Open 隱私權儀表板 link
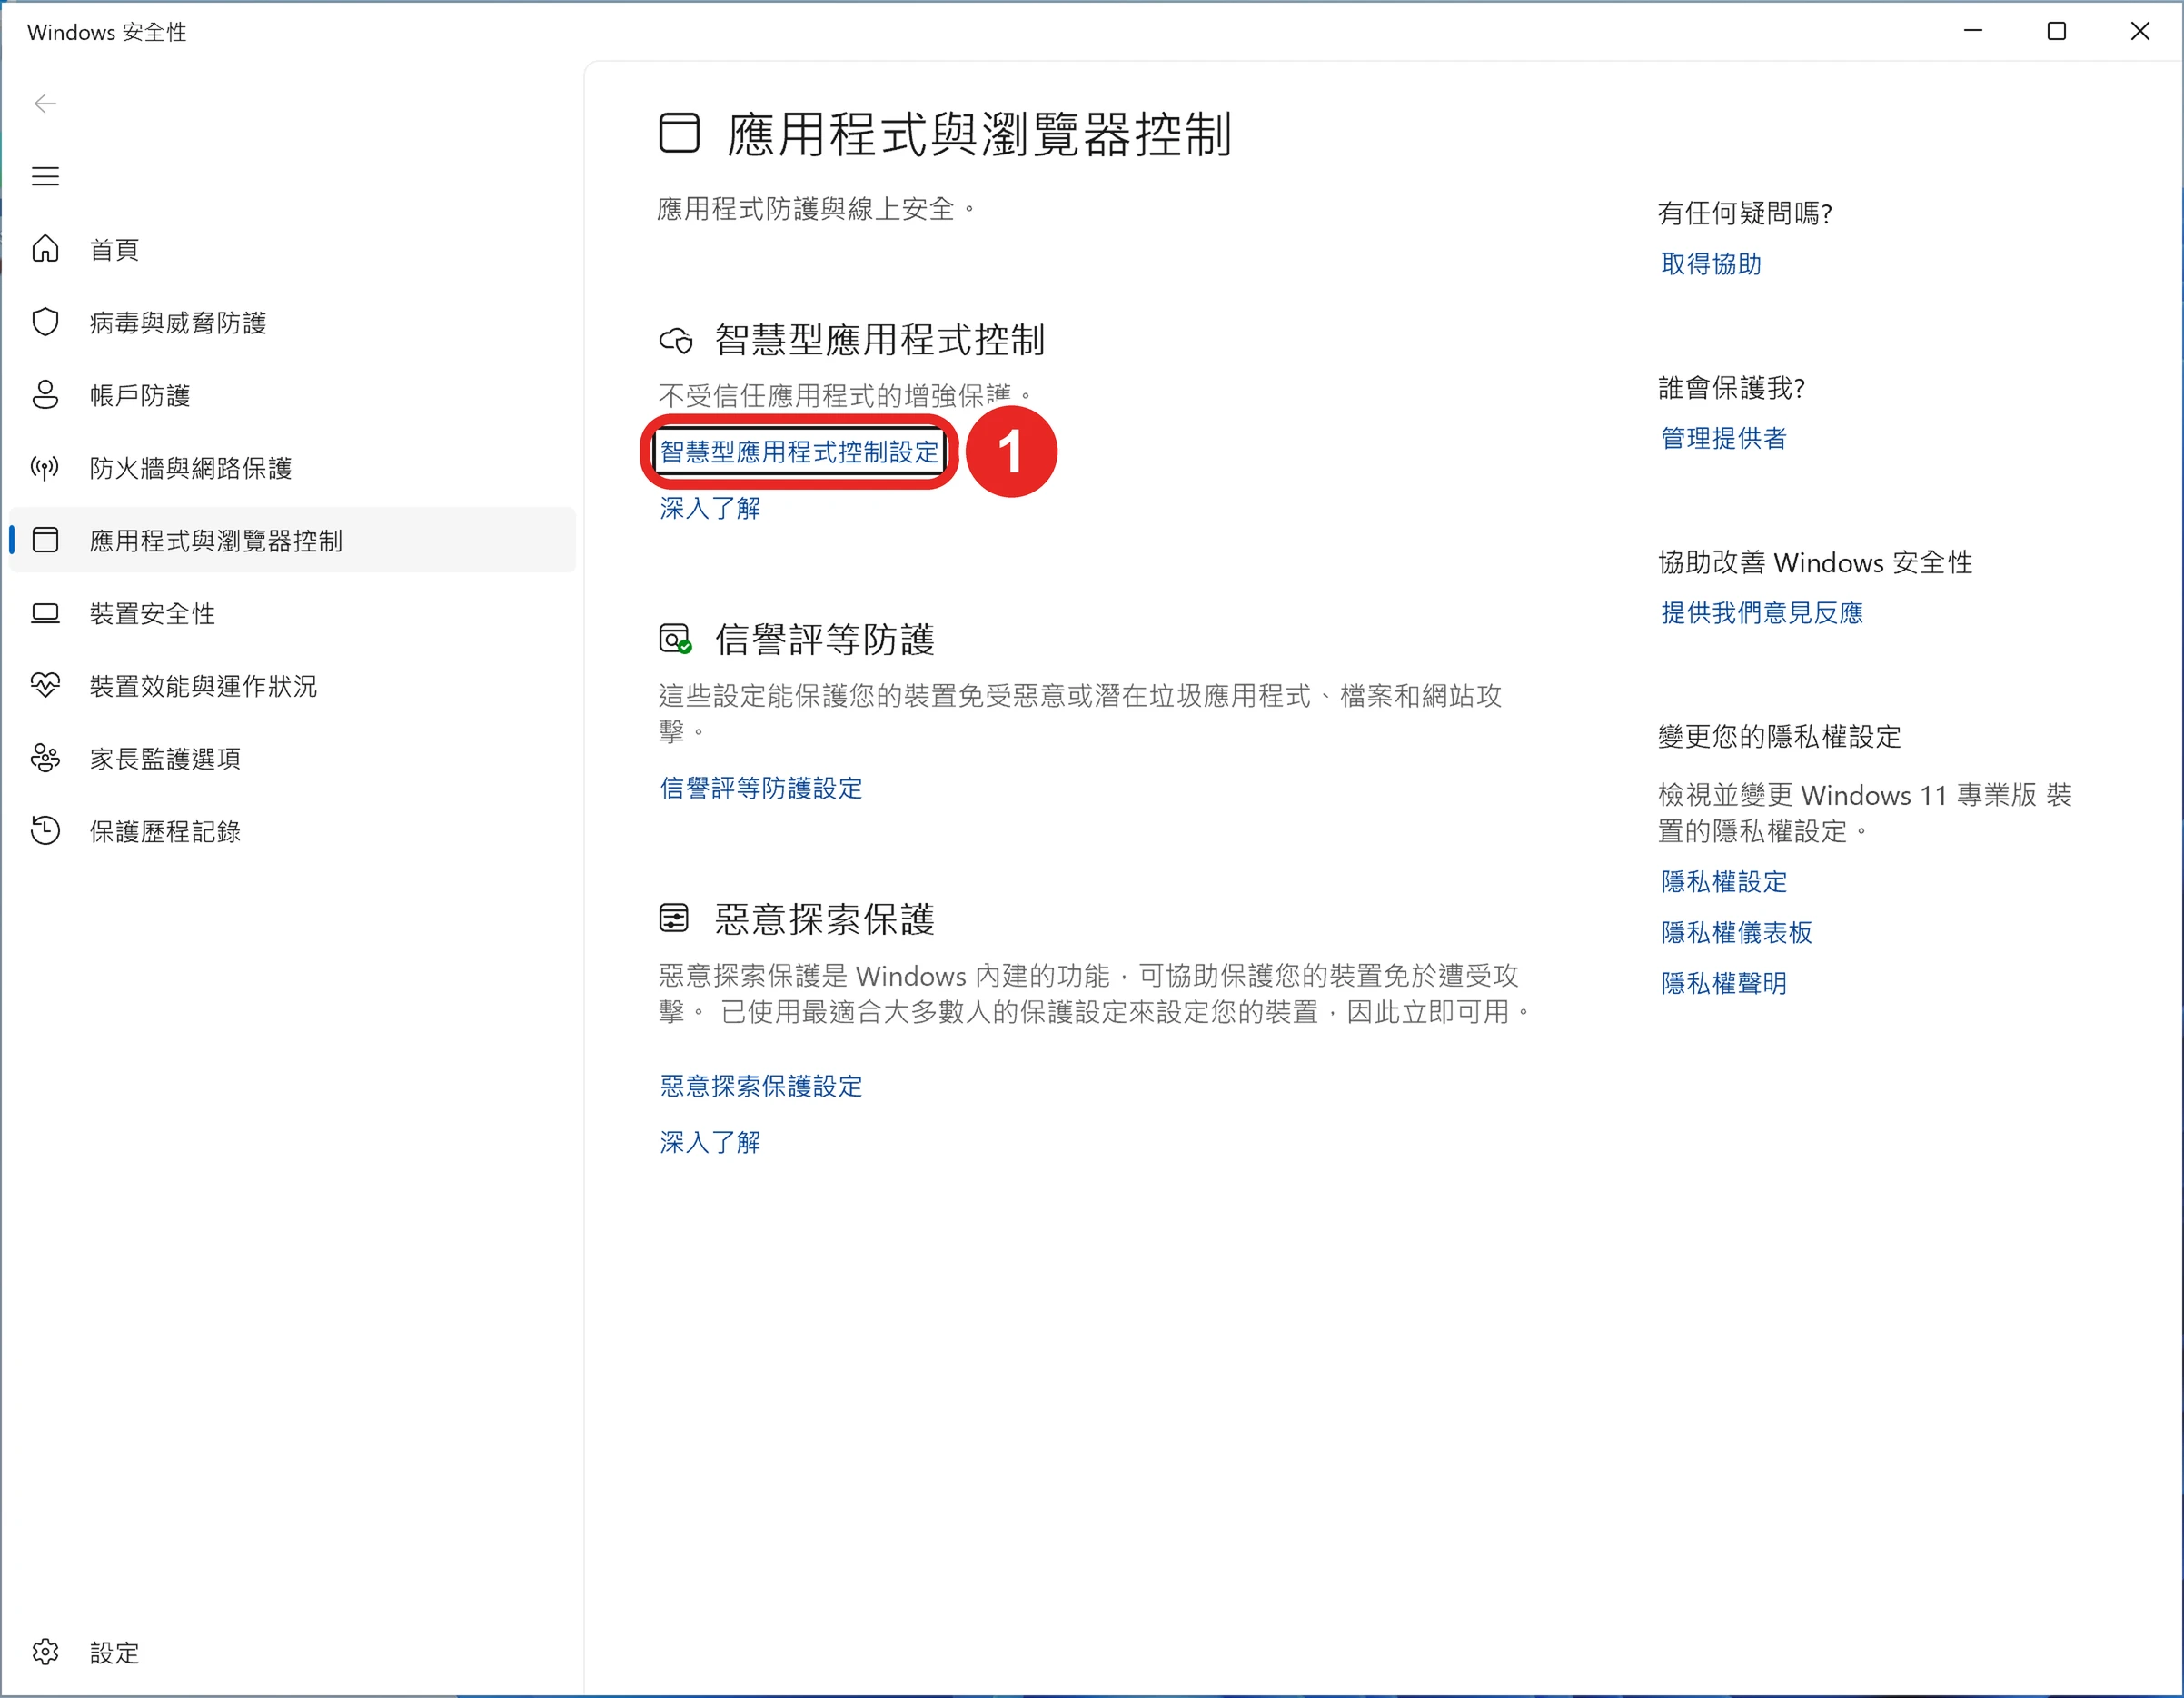 [1737, 933]
